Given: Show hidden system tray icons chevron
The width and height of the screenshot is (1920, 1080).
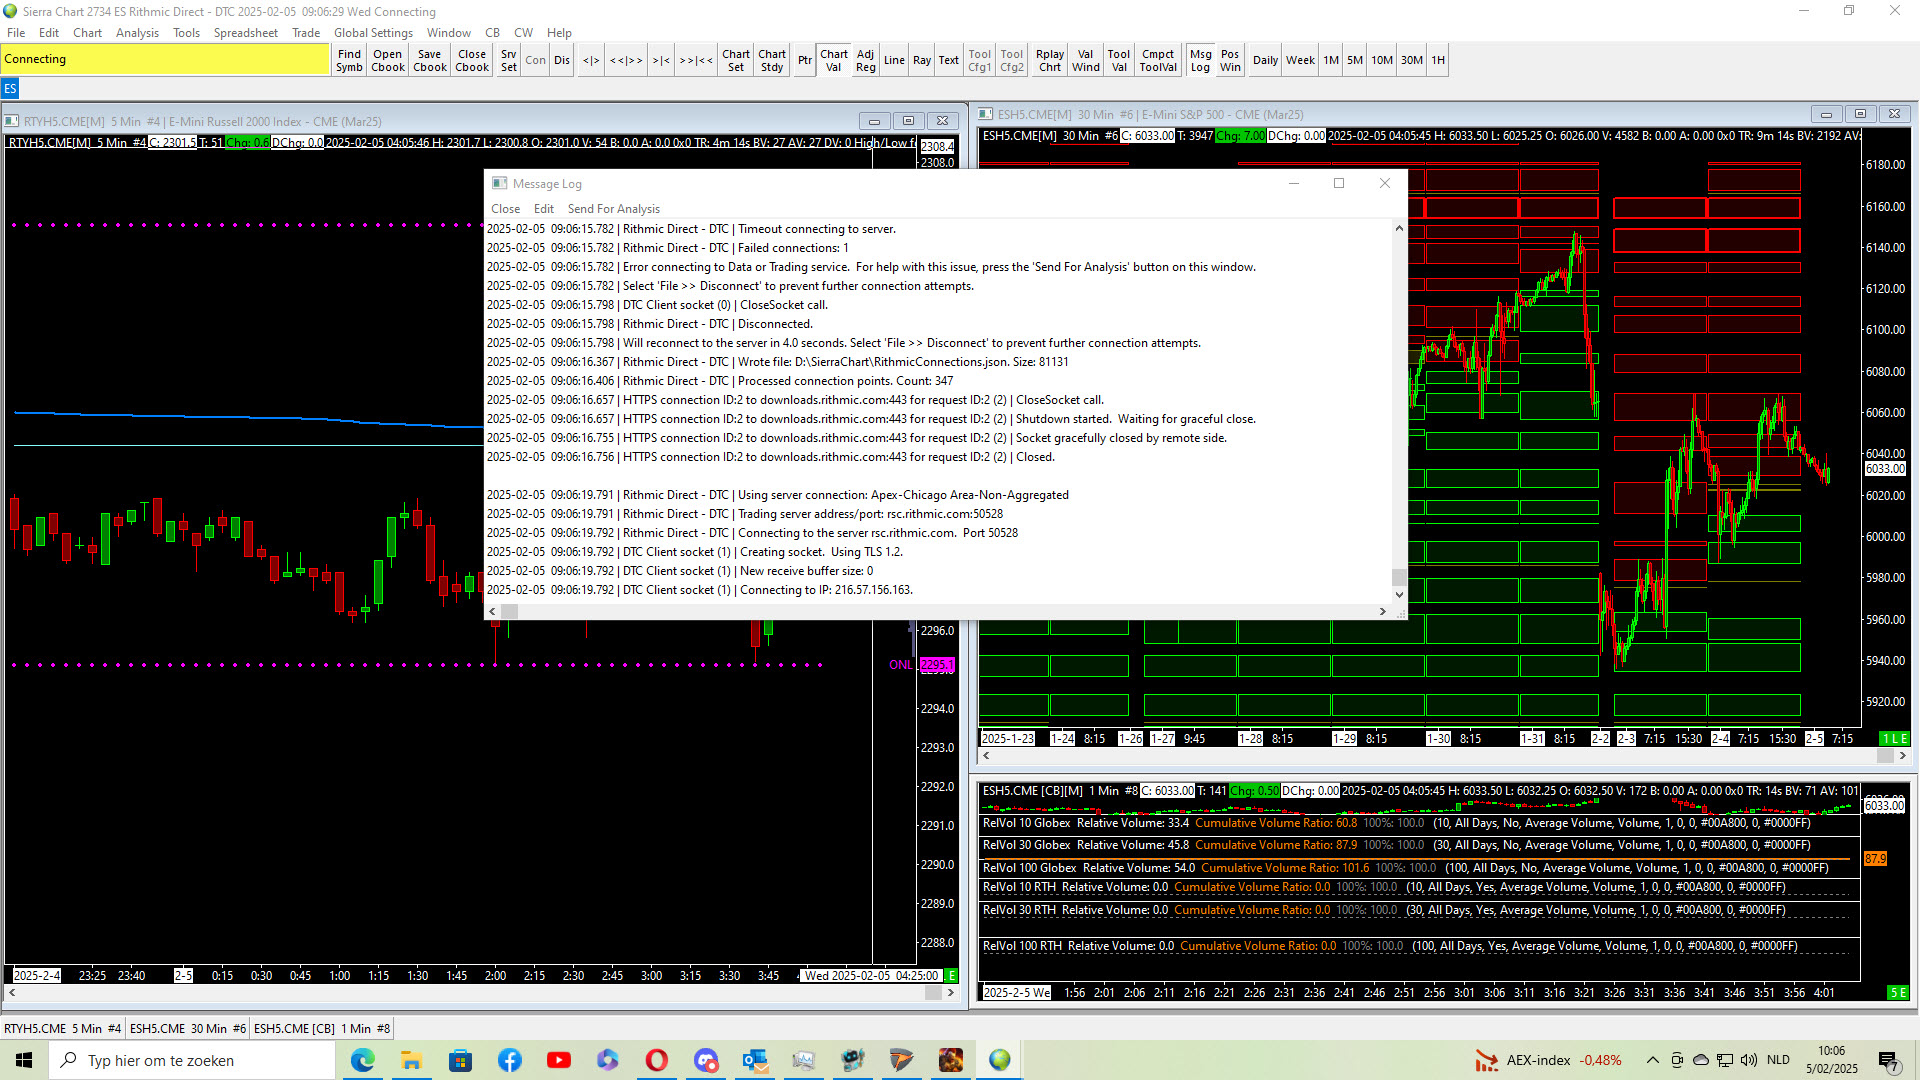Looking at the screenshot, I should [1652, 1060].
